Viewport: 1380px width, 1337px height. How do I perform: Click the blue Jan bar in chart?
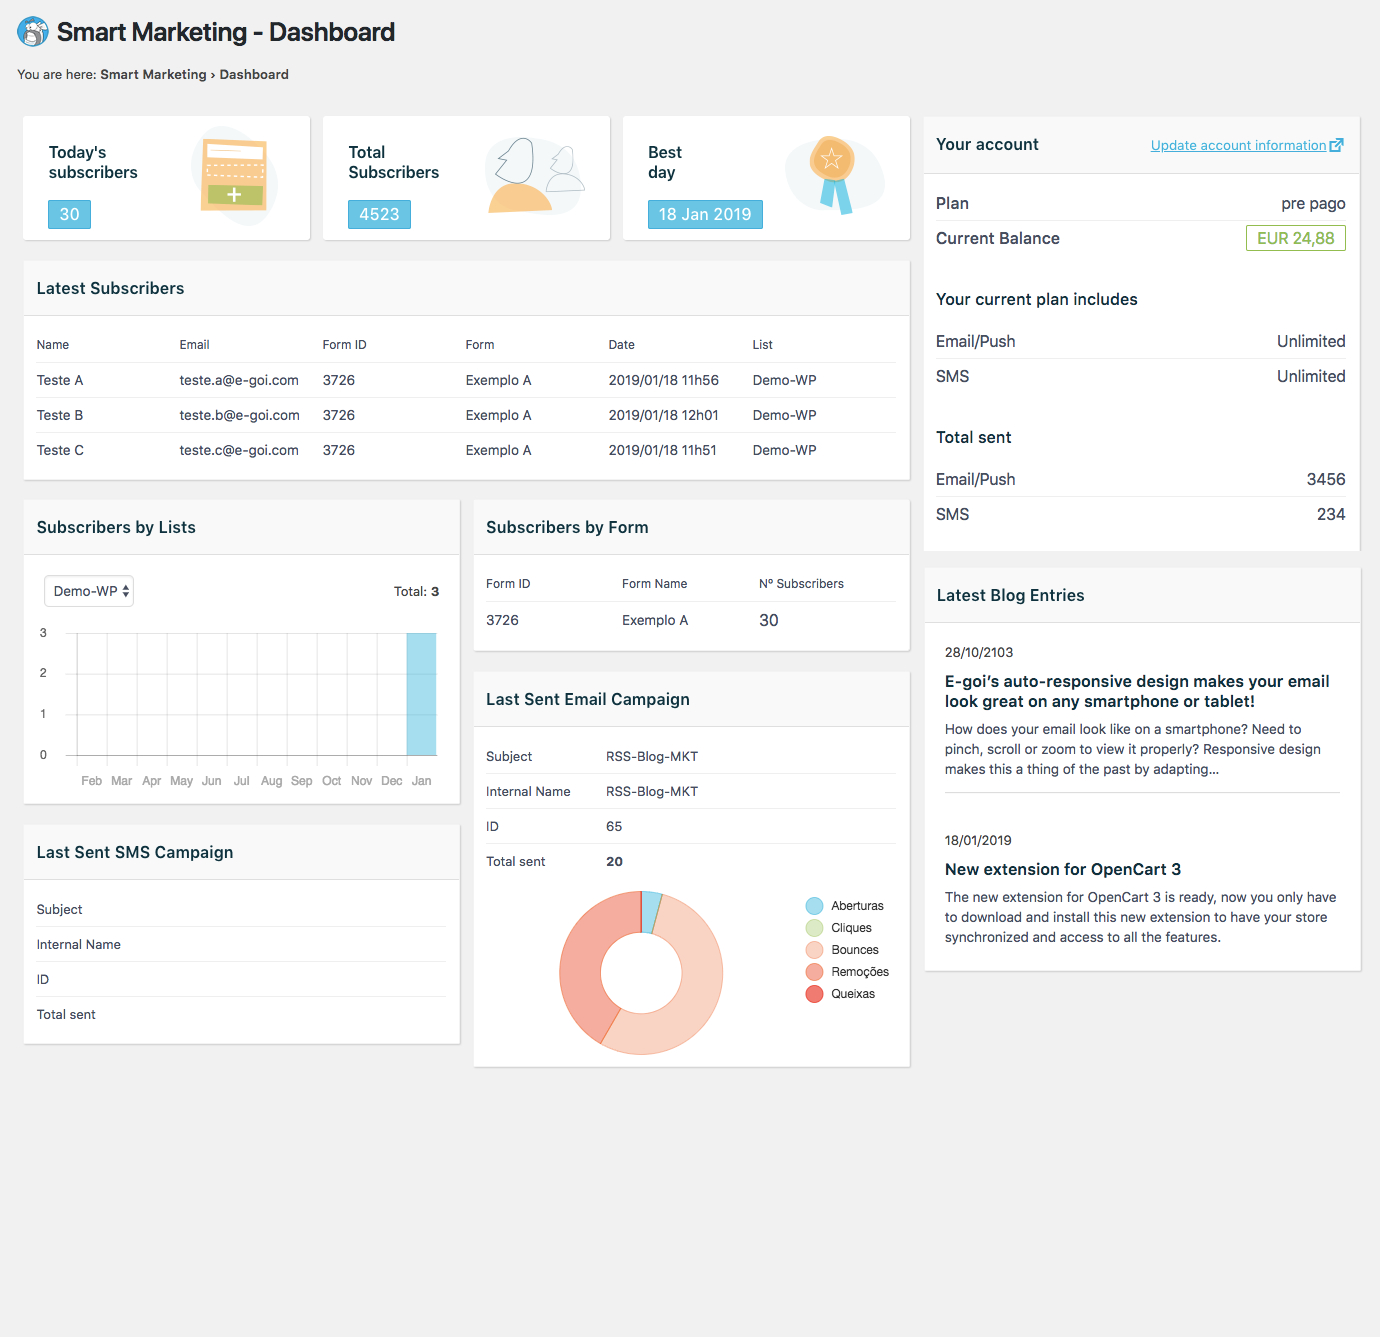pos(421,694)
